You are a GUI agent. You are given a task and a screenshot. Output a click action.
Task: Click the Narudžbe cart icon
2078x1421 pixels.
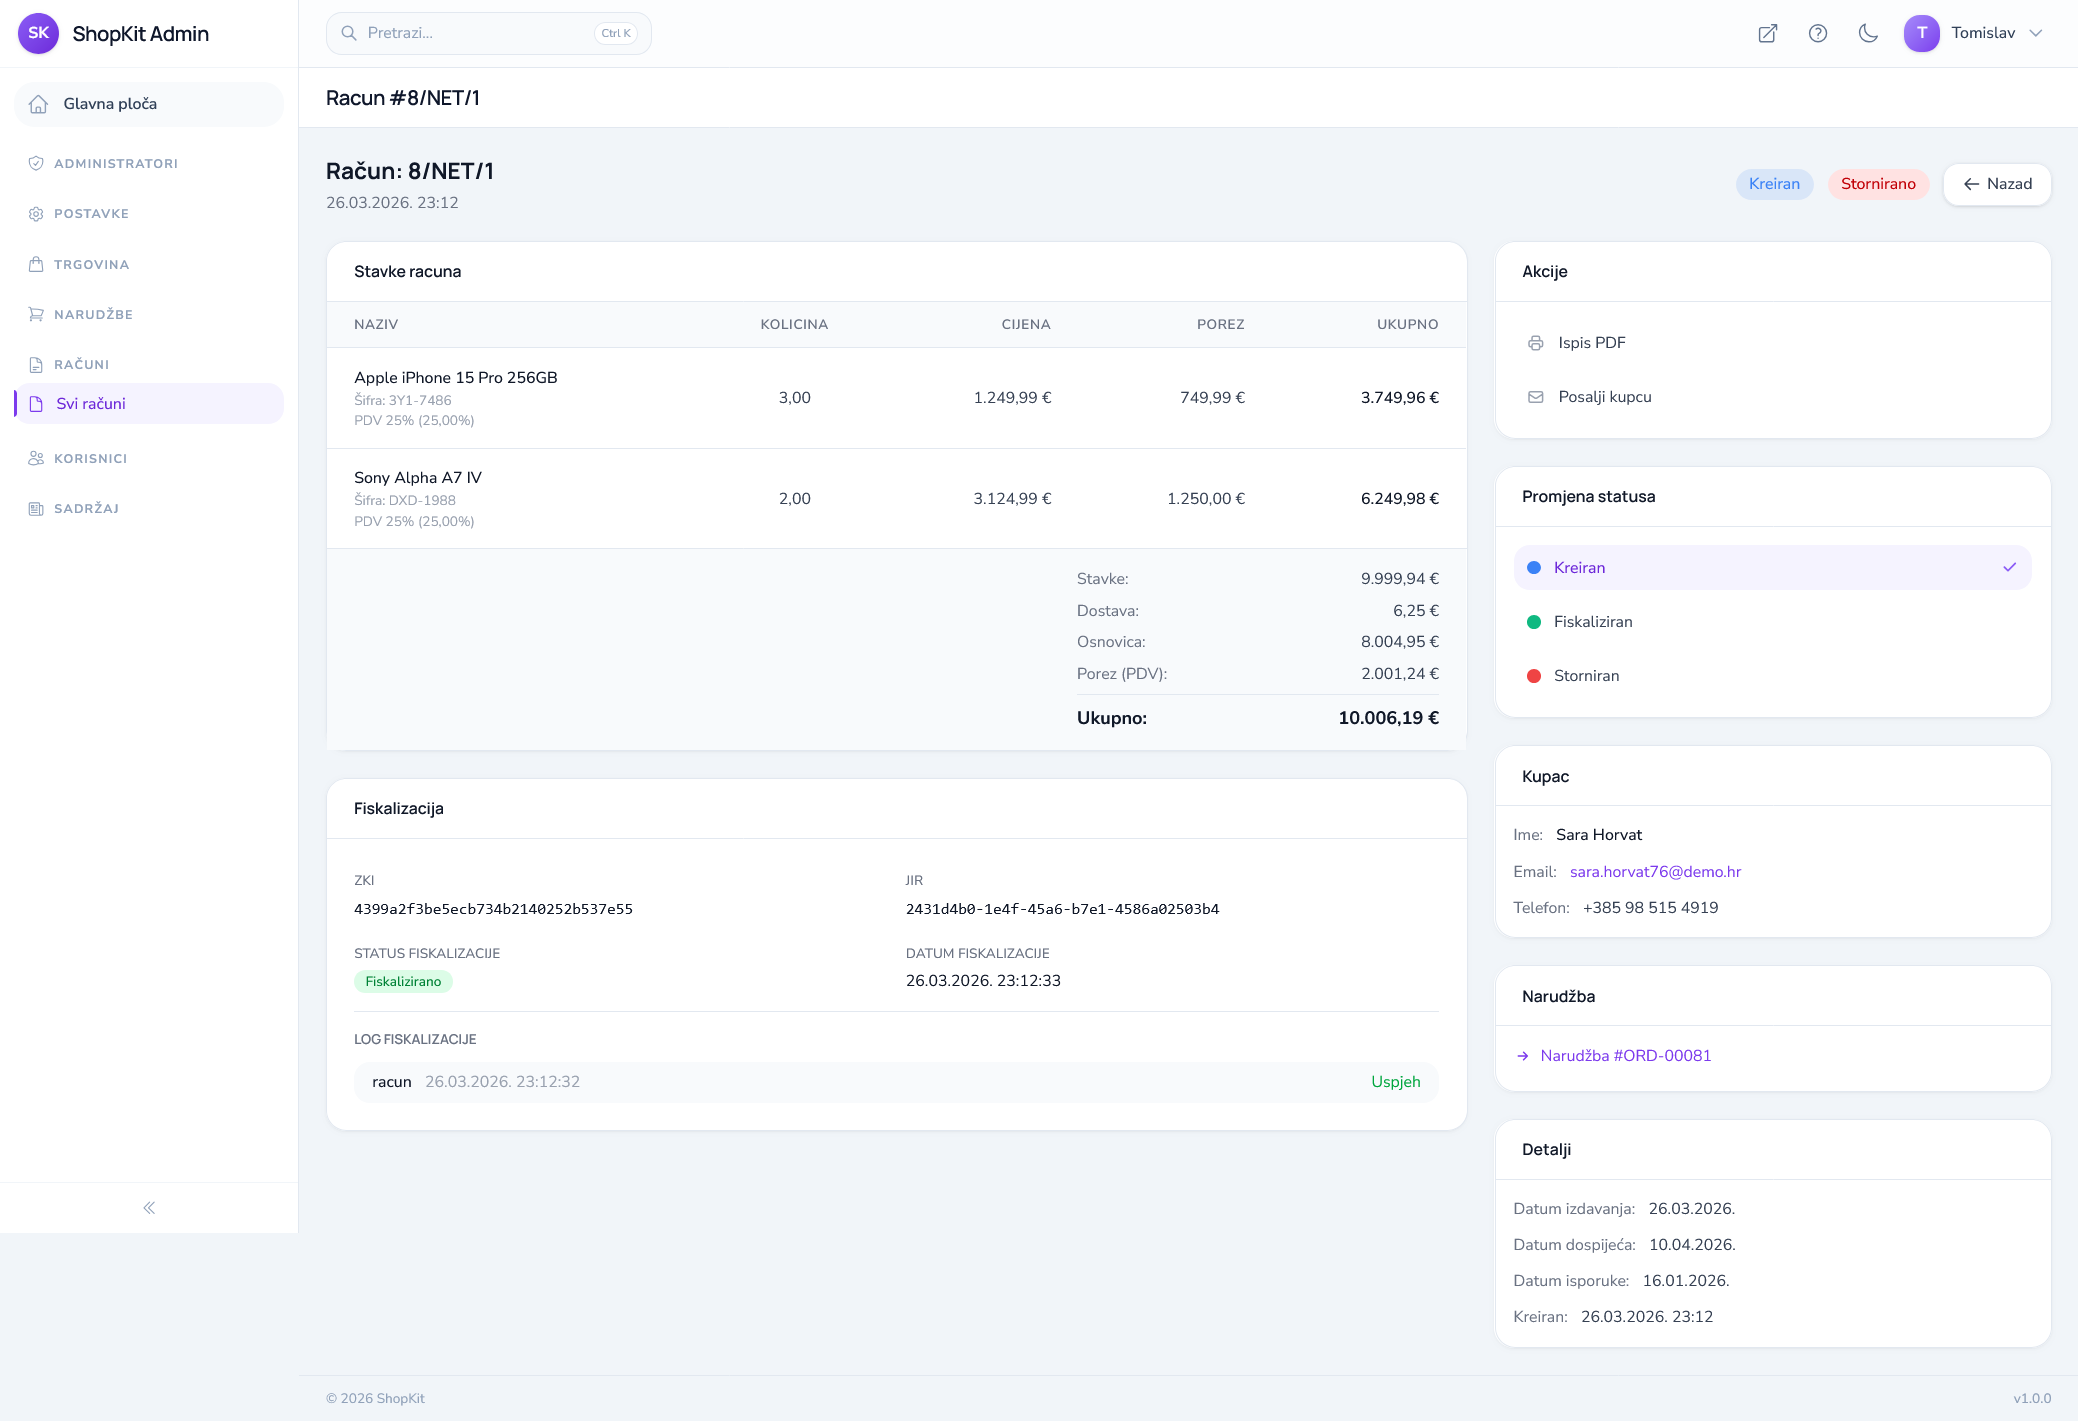[36, 314]
